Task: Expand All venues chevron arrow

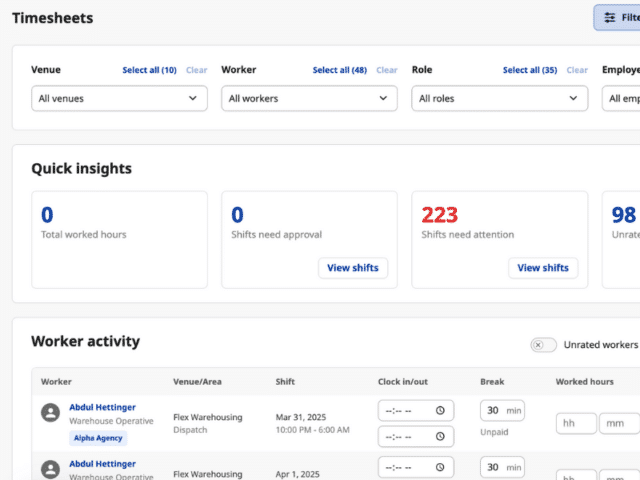Action: coord(193,98)
